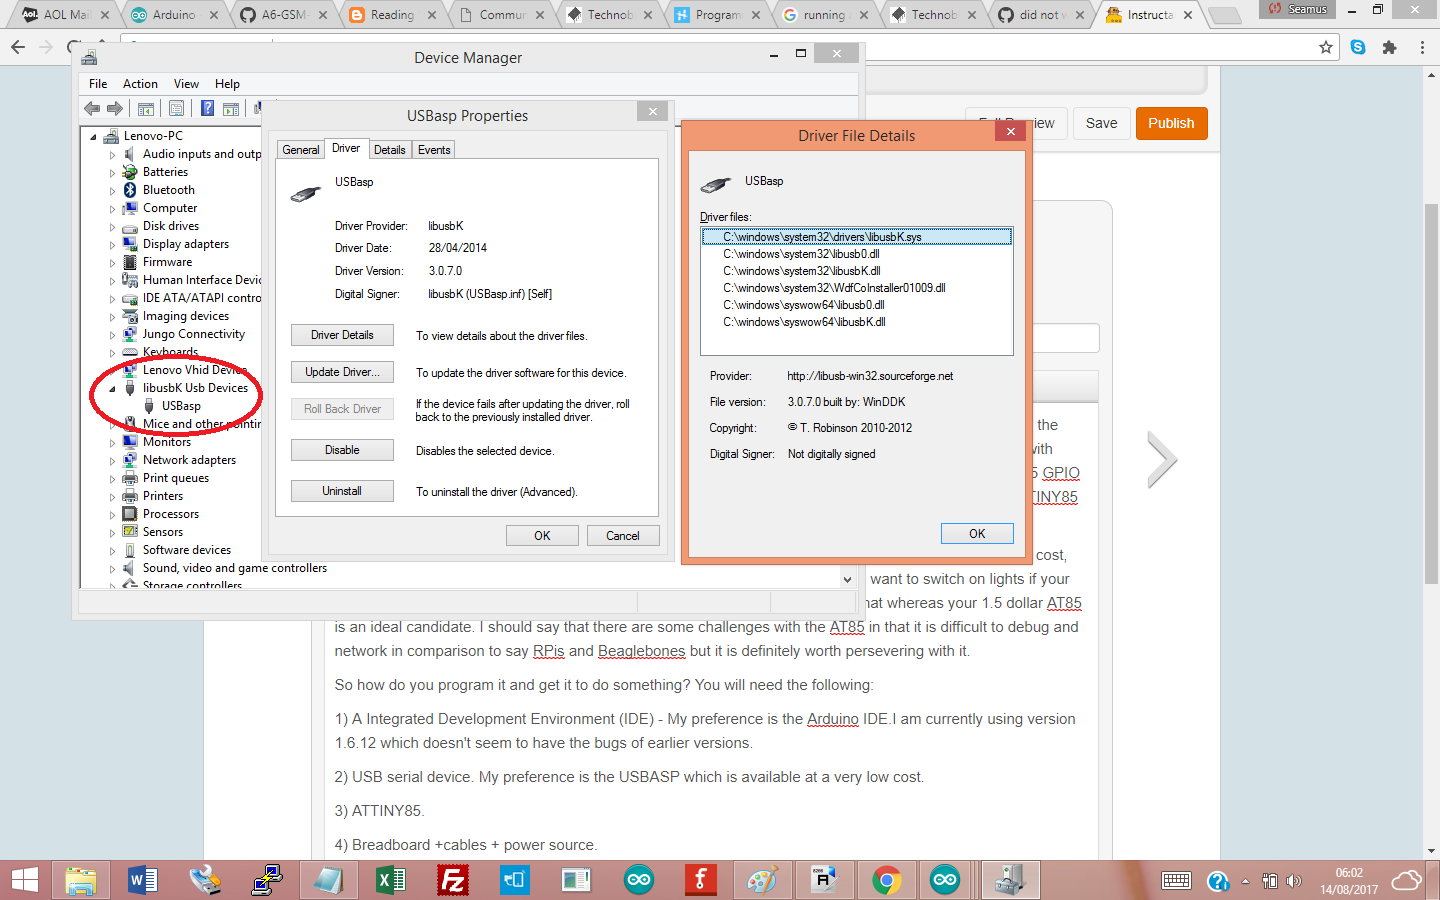The image size is (1440, 900).
Task: Click the touch keyboard tray icon
Action: [x=1176, y=881]
